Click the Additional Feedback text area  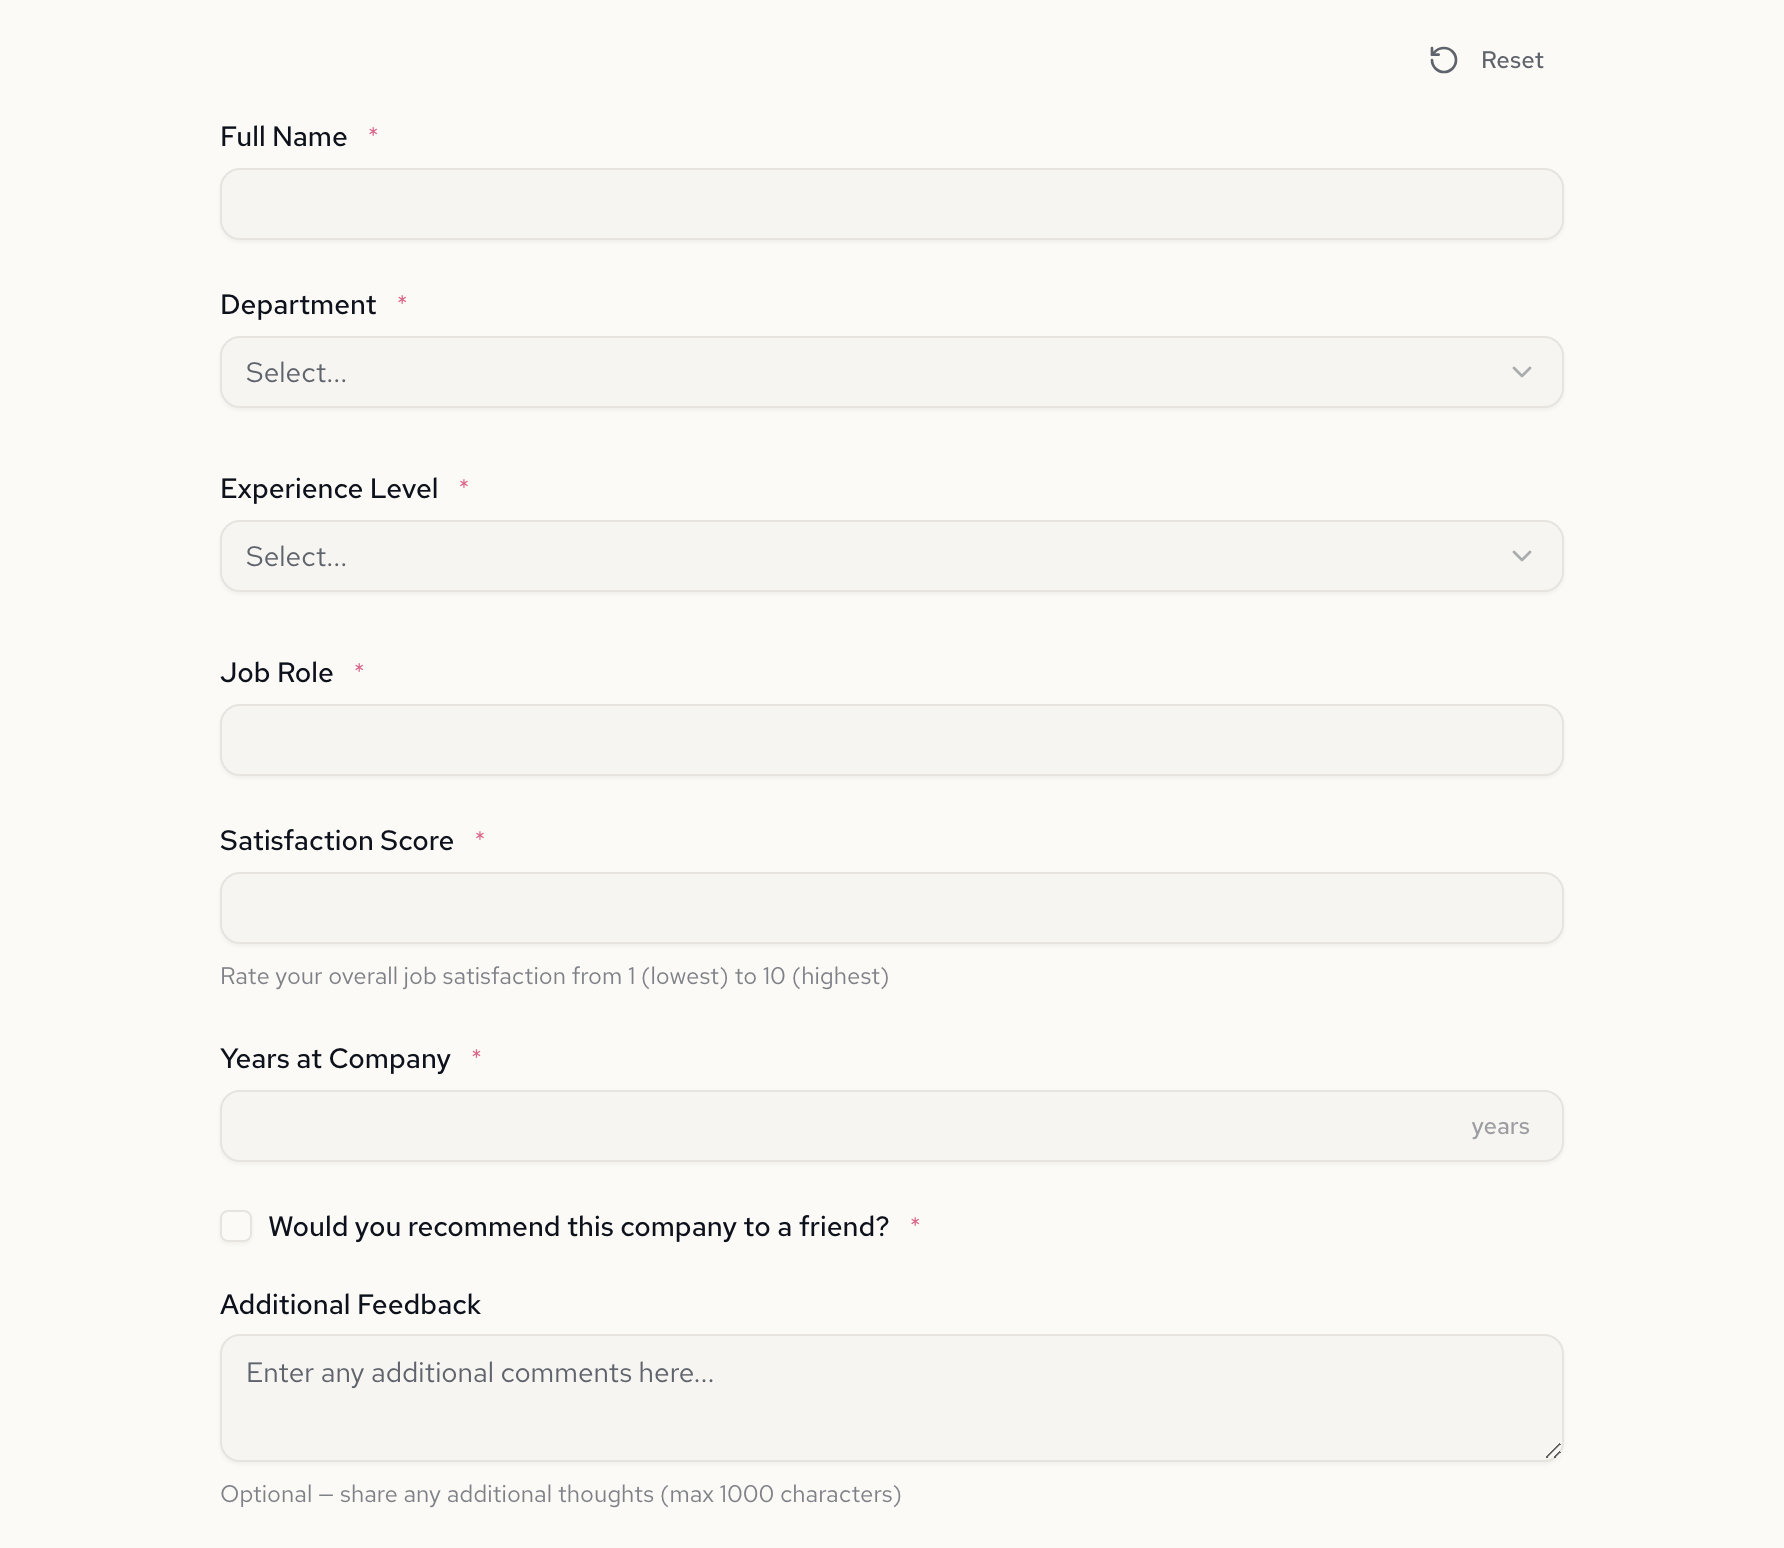890,1397
